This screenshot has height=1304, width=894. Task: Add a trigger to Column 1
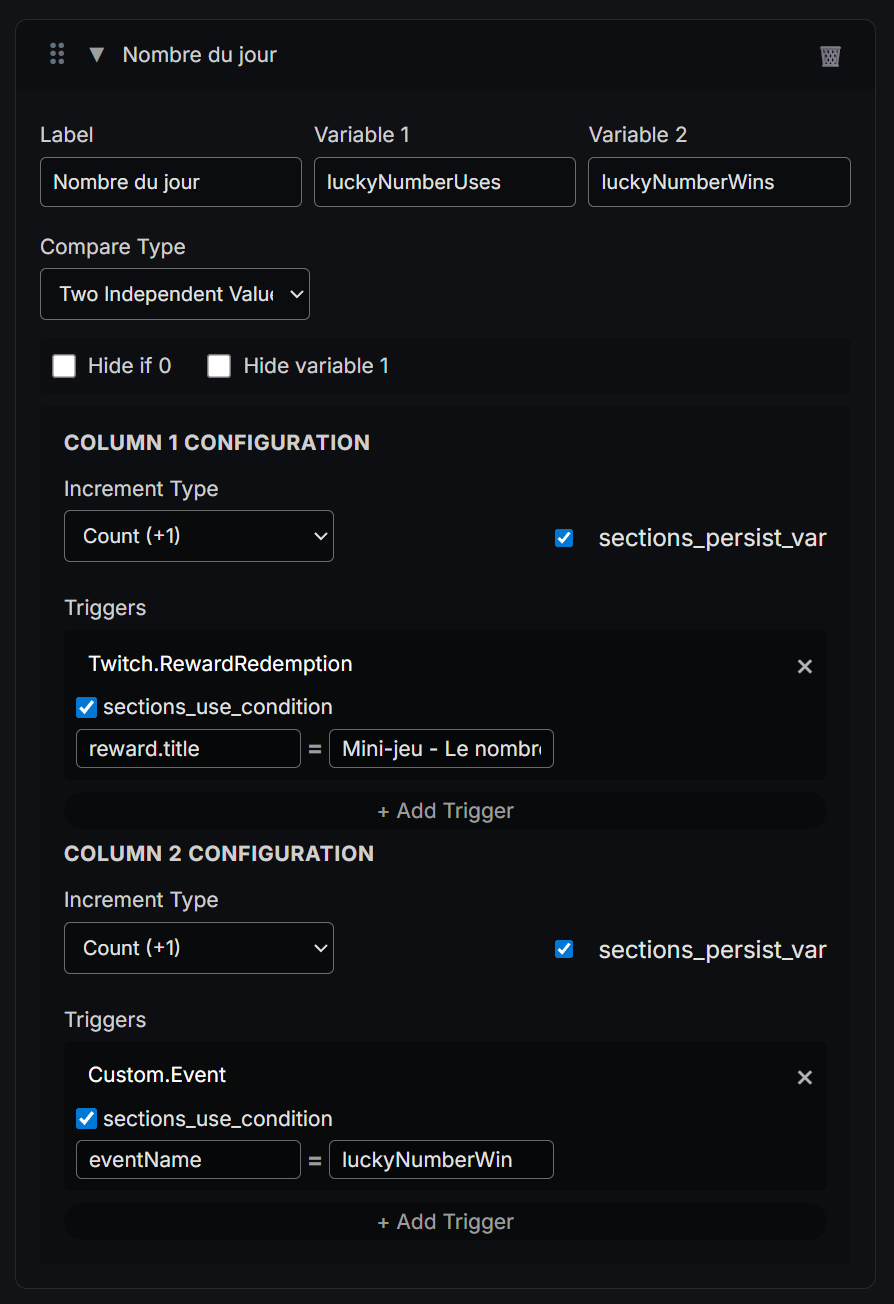[445, 811]
